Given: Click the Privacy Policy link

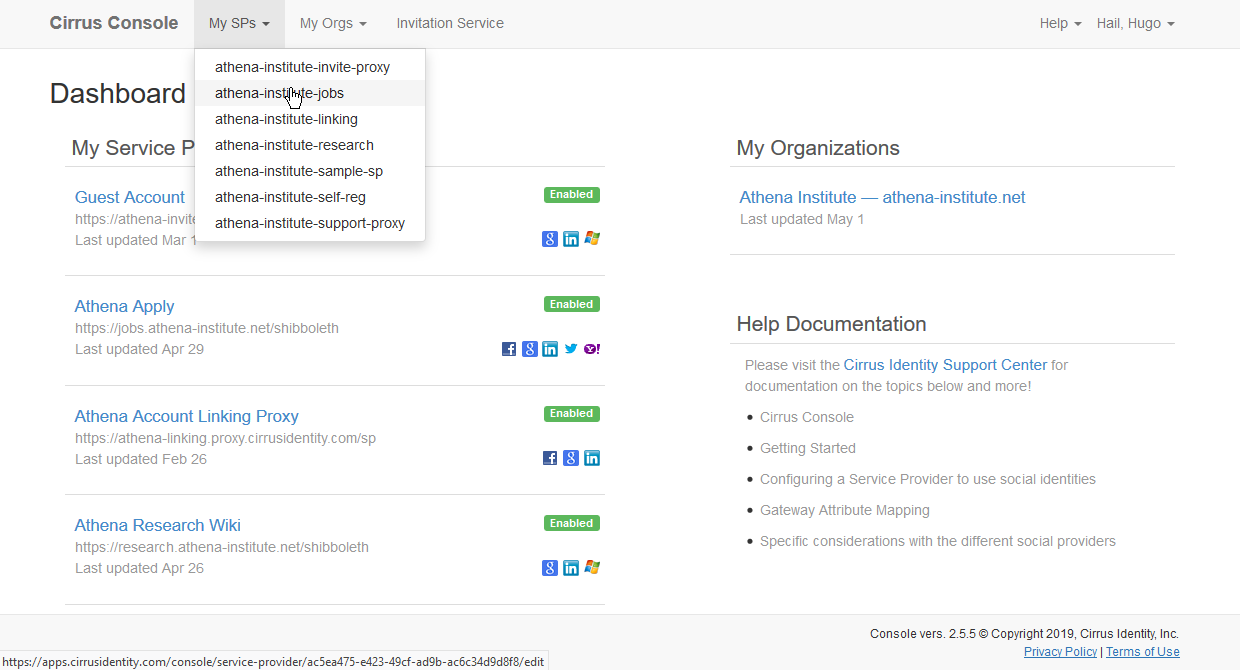Looking at the screenshot, I should point(1060,651).
